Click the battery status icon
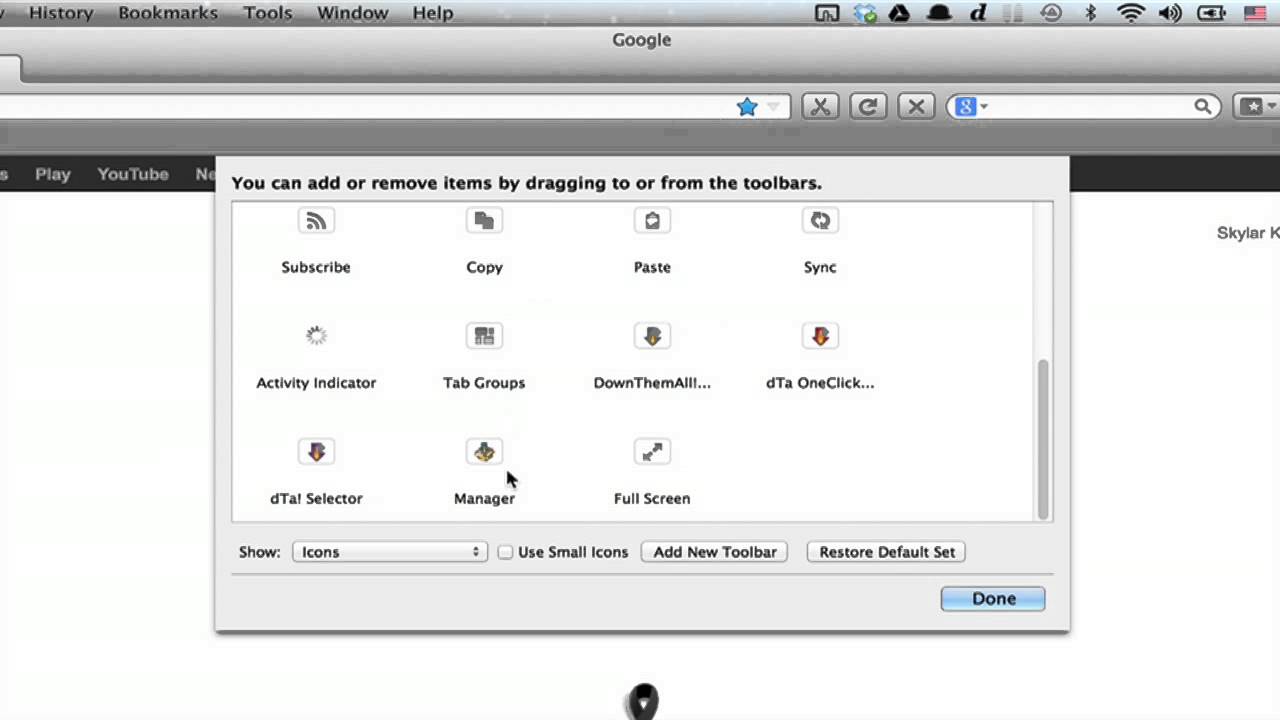 tap(1211, 13)
